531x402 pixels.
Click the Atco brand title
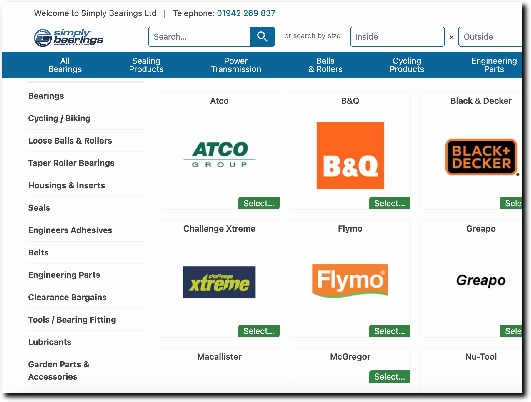219,101
